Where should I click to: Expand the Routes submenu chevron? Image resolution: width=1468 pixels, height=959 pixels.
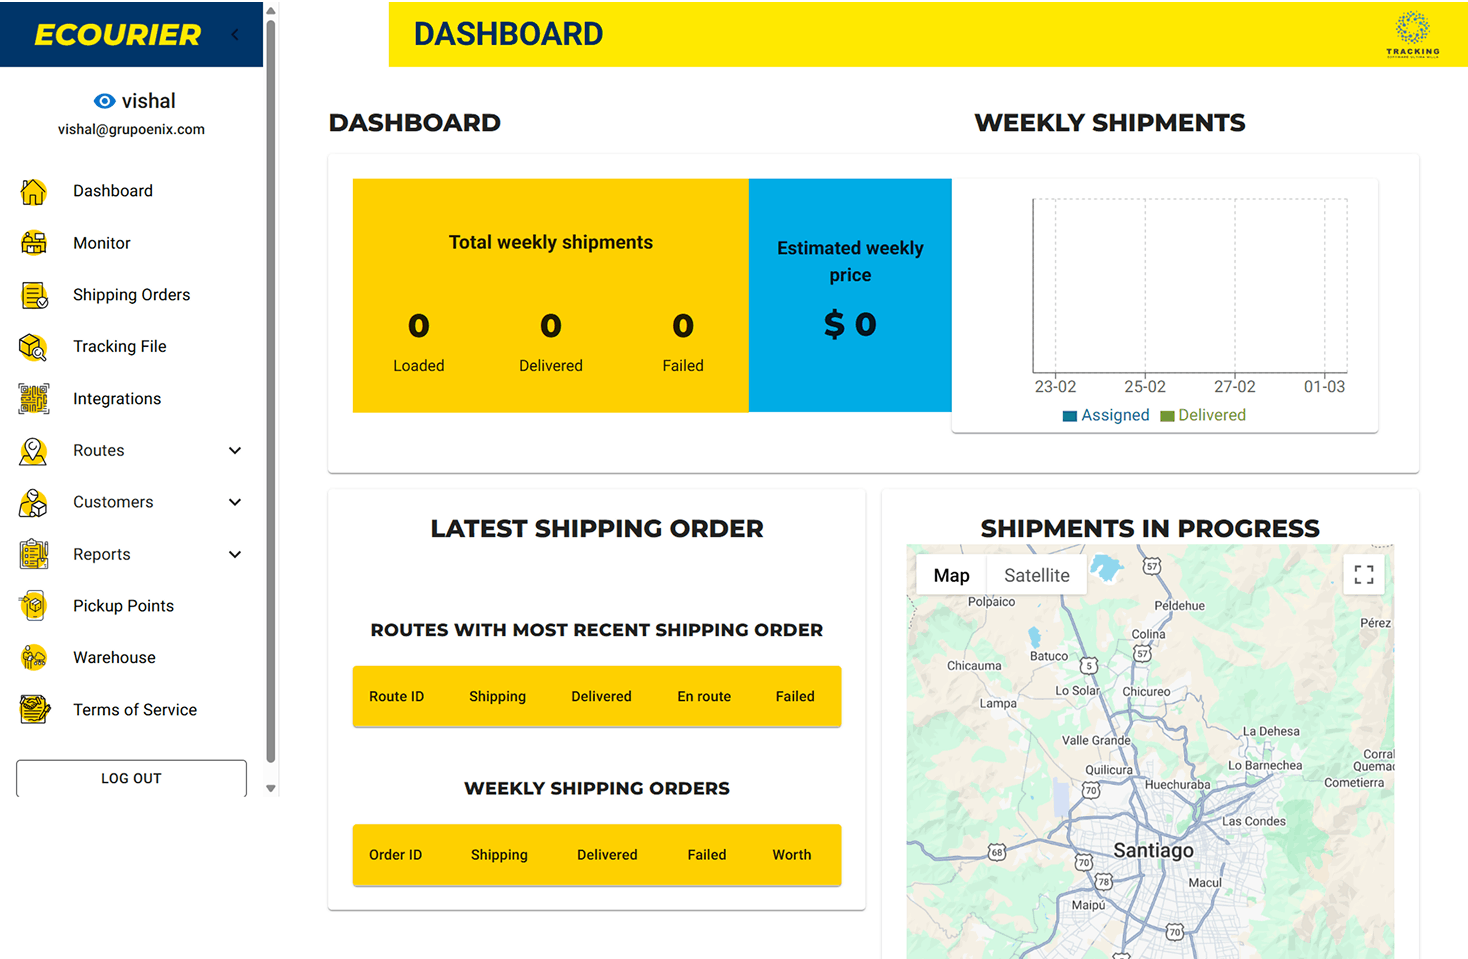pos(235,451)
